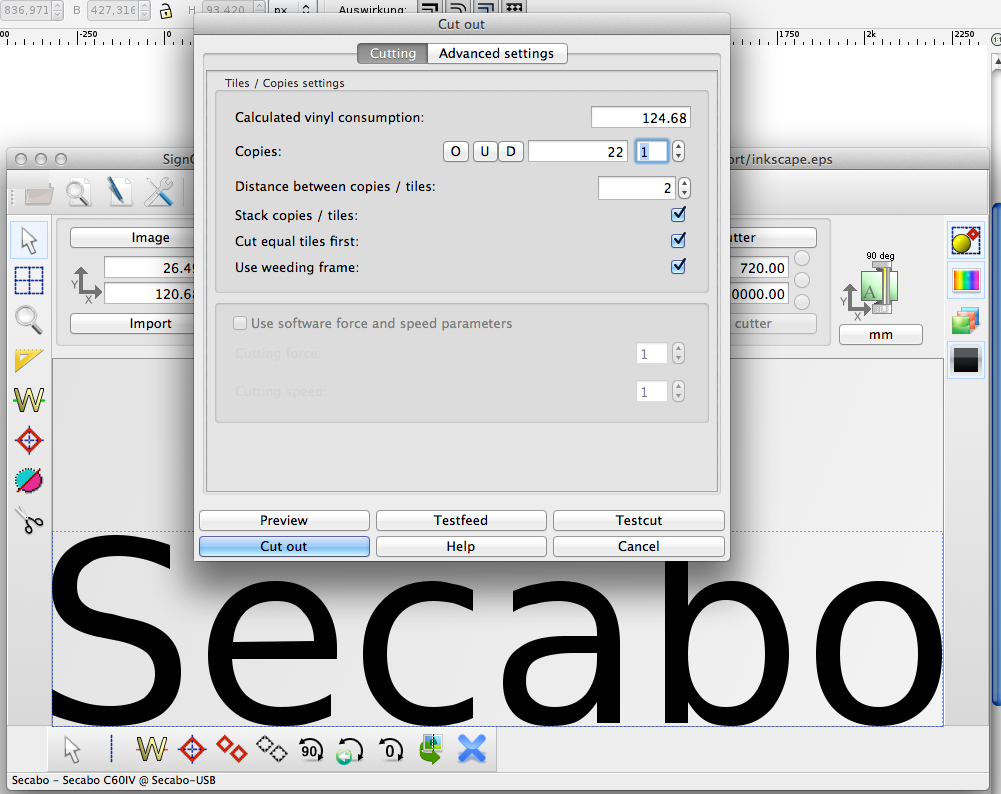The height and width of the screenshot is (794, 1001).
Task: Click the D copies button
Action: tap(511, 151)
